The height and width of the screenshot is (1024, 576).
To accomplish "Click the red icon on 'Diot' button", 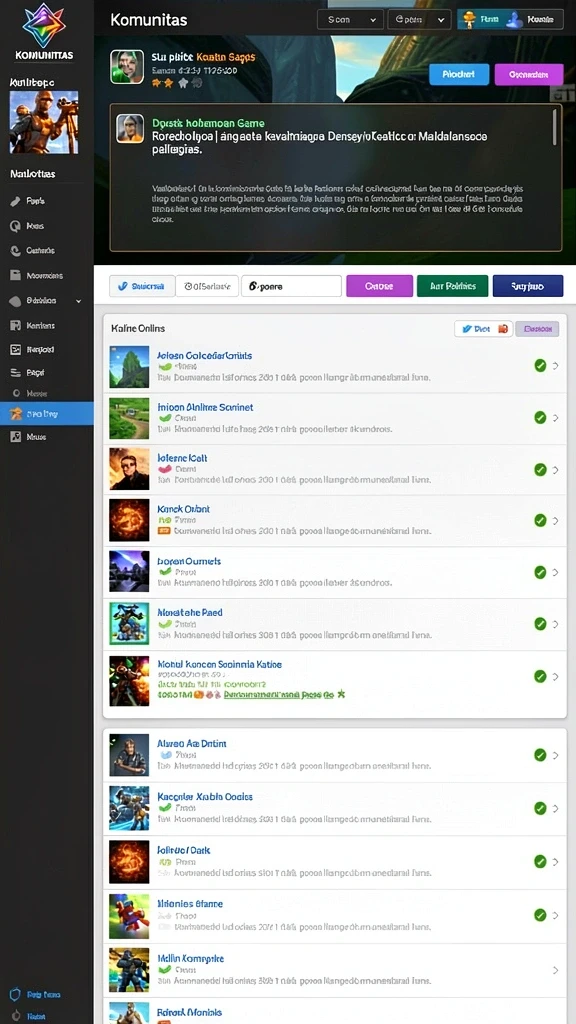I will [503, 329].
